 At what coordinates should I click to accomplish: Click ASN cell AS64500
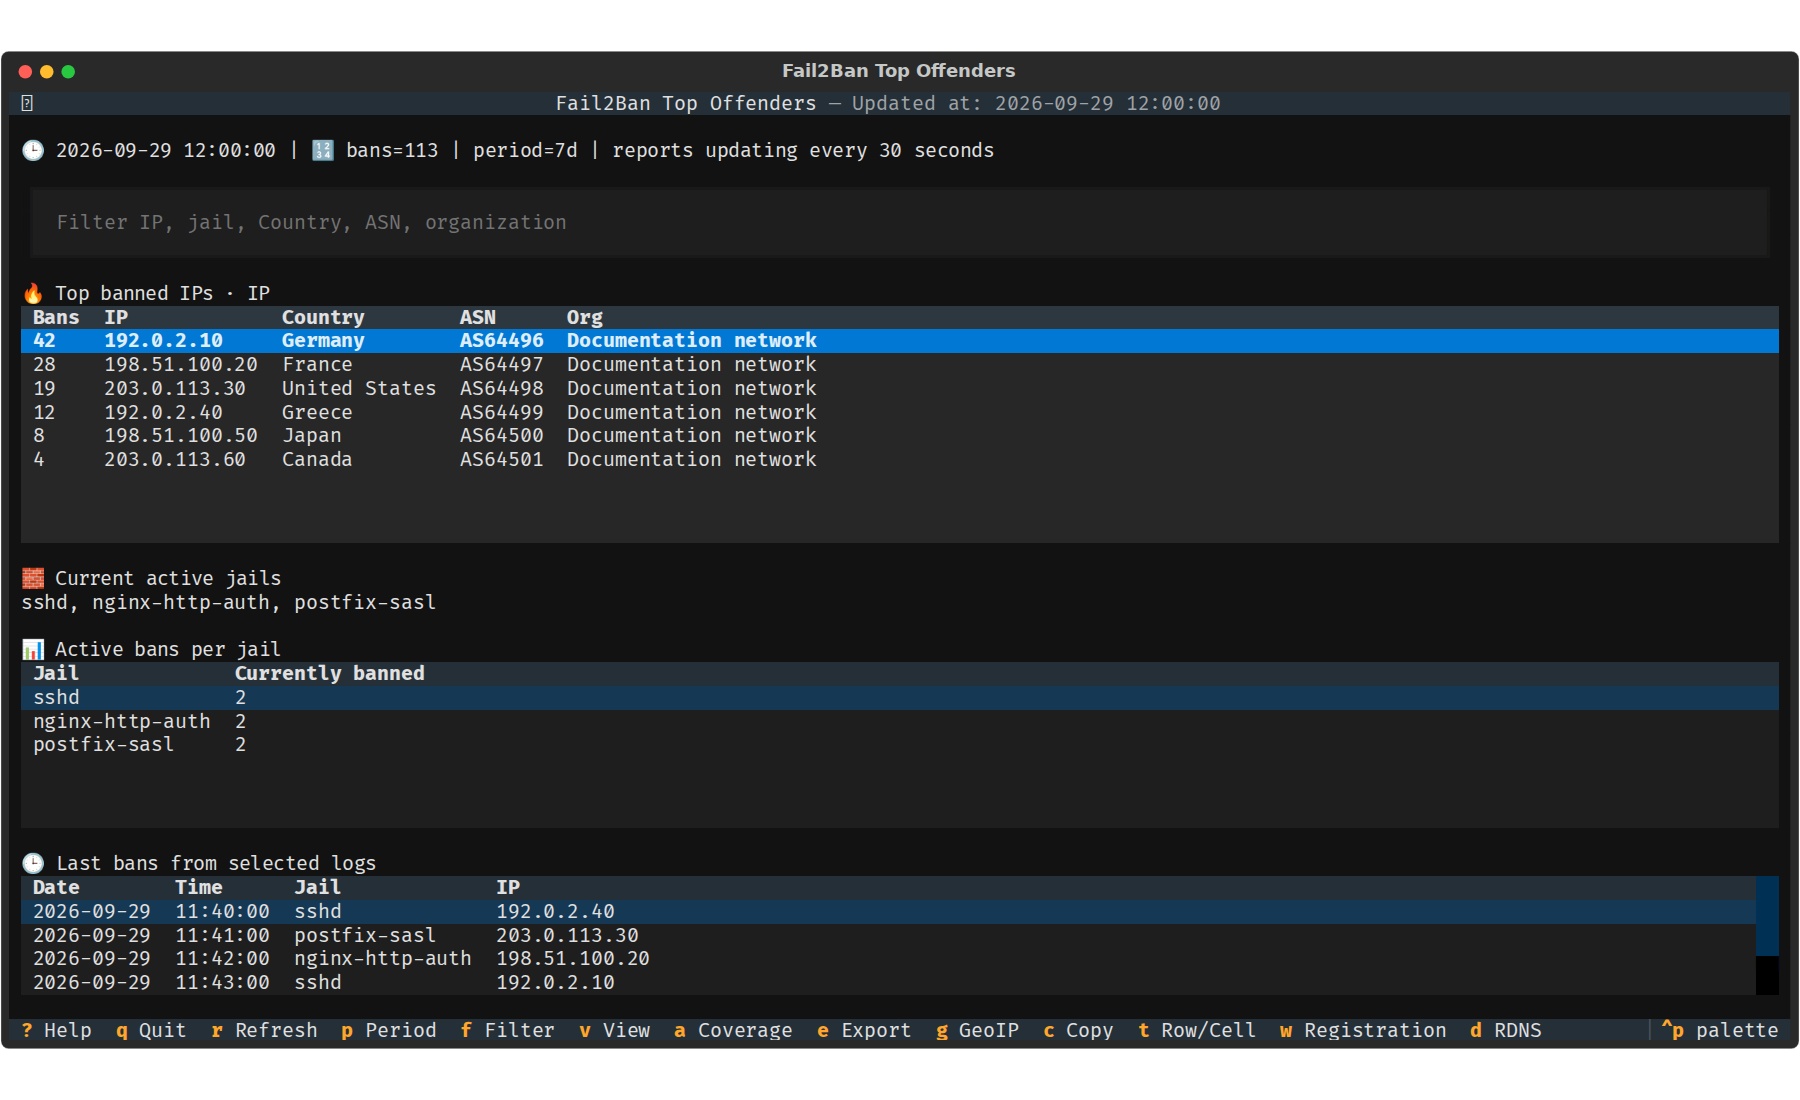tap(502, 436)
